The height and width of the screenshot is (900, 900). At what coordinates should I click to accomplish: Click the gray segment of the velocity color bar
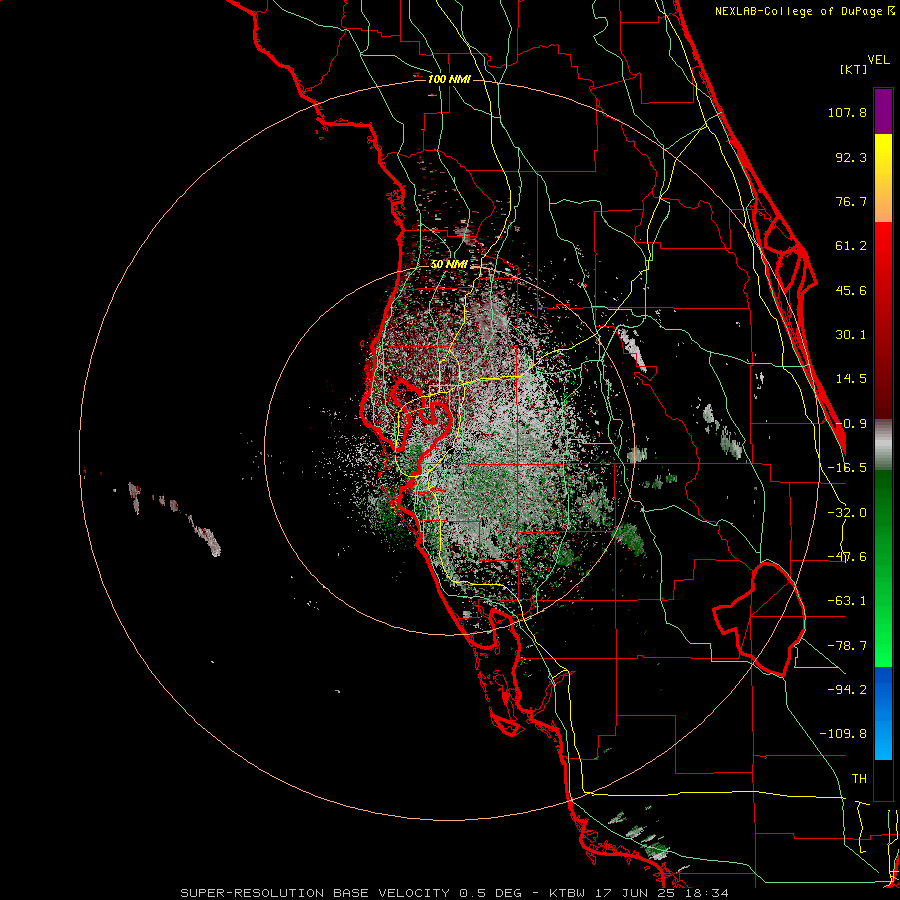click(x=883, y=445)
